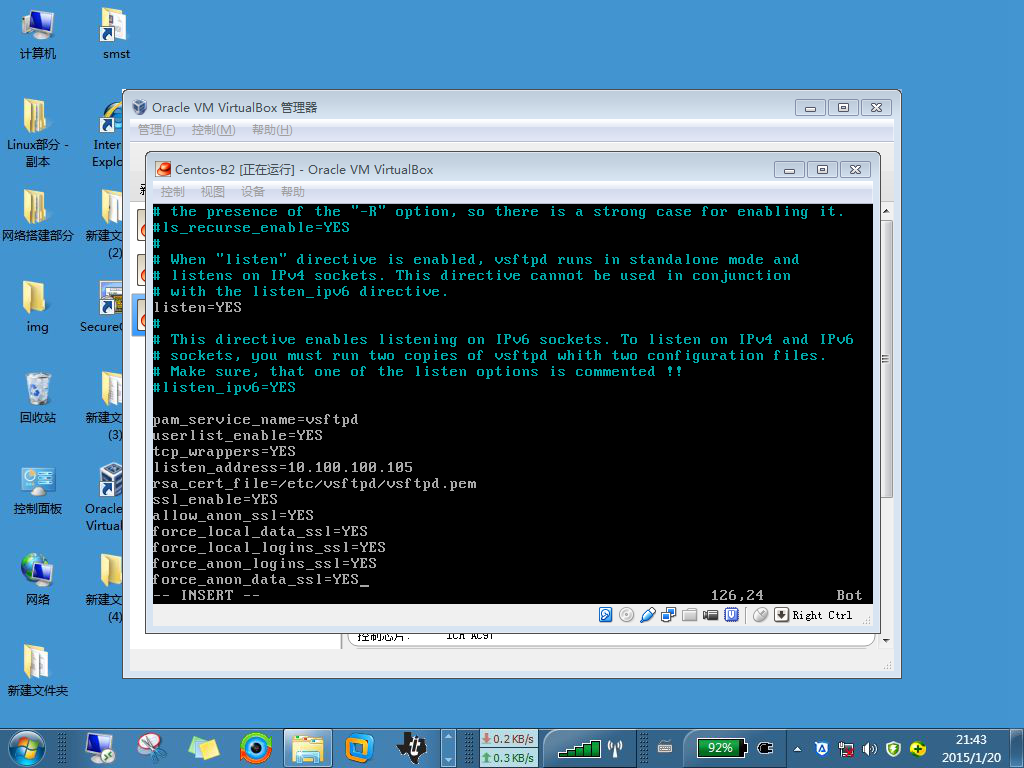Image resolution: width=1024 pixels, height=768 pixels.
Task: Select the 控制面板 desktop icon
Action: [x=37, y=490]
